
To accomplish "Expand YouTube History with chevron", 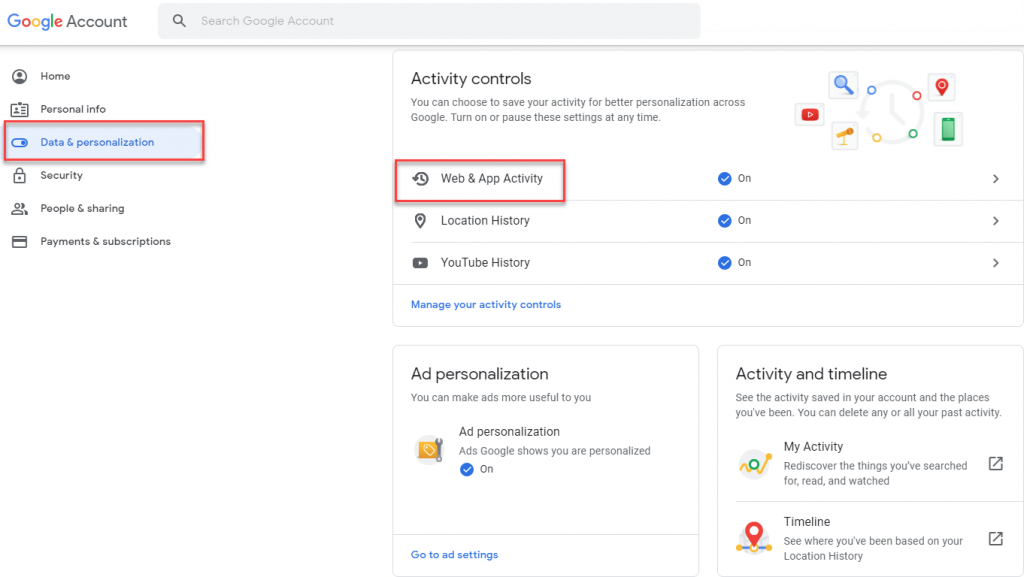I will tap(995, 263).
